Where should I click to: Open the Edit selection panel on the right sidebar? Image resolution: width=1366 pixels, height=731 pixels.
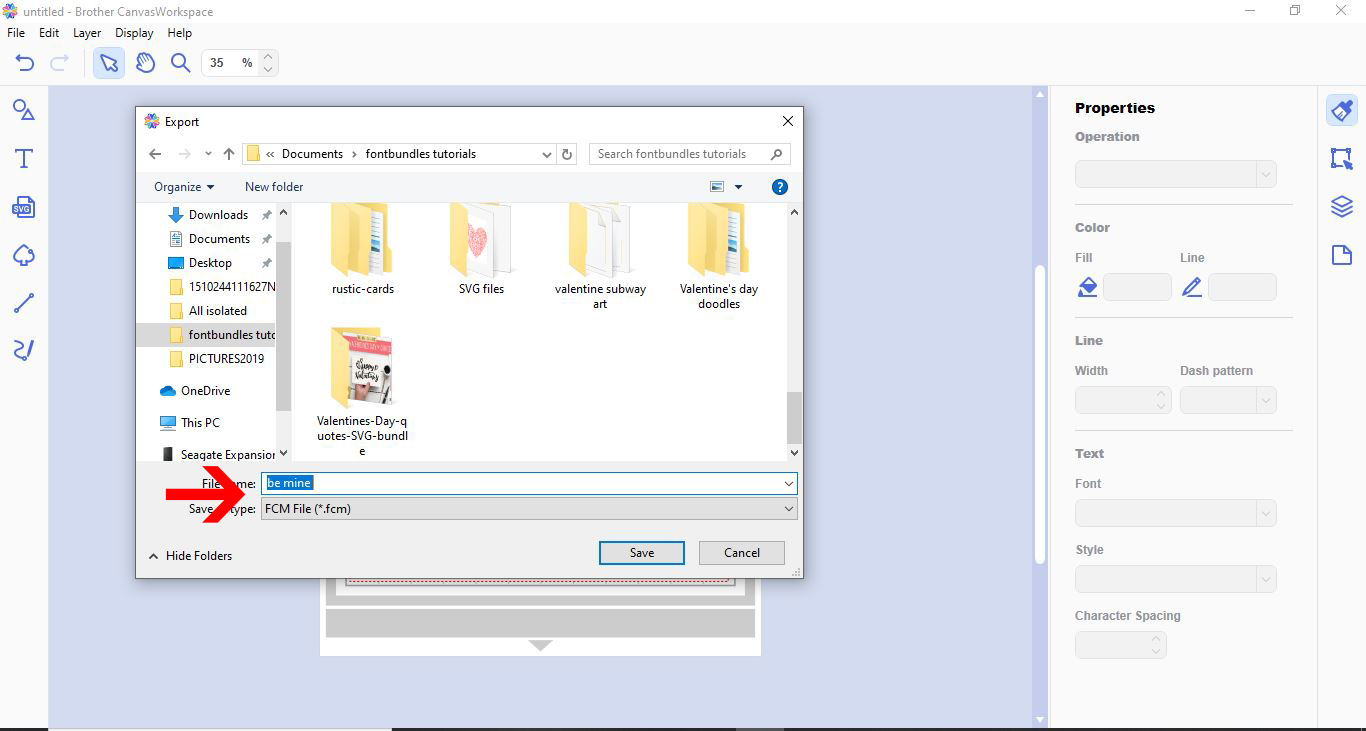[1341, 158]
